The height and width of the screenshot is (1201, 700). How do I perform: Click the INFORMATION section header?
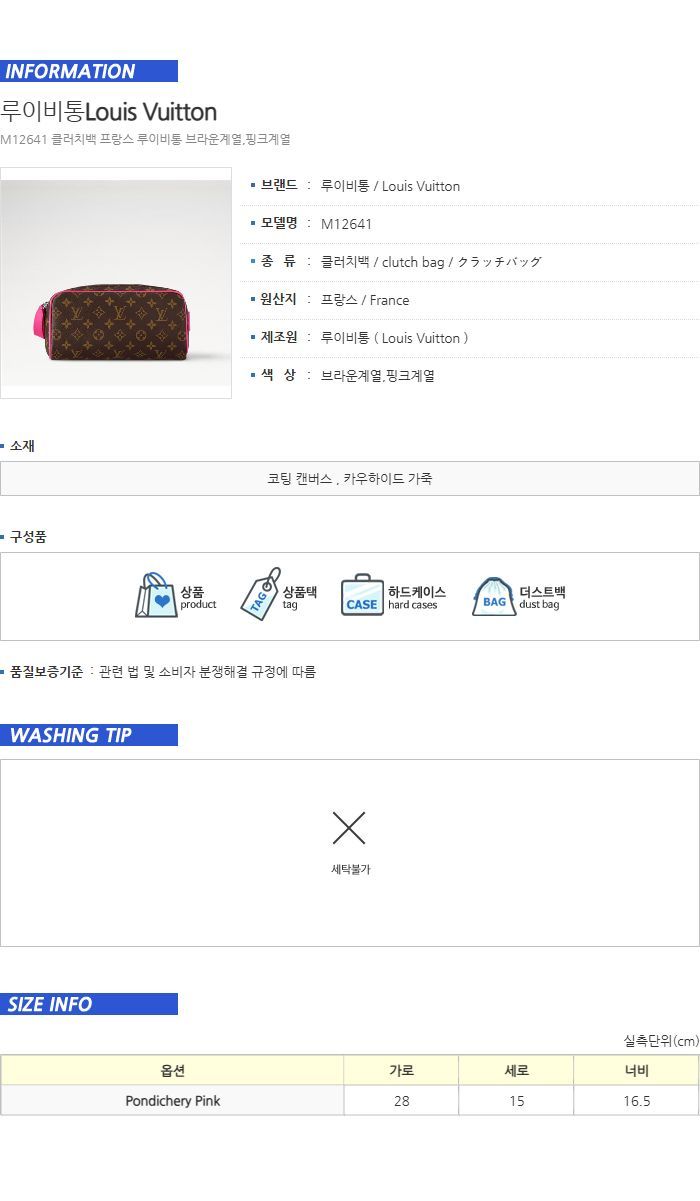click(x=89, y=71)
